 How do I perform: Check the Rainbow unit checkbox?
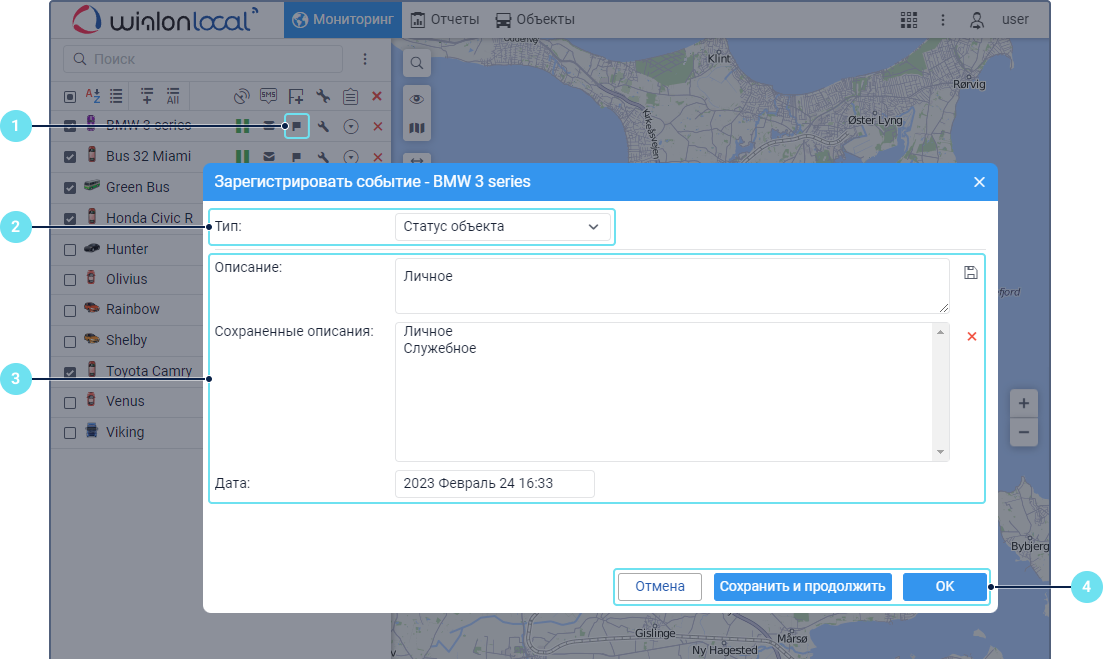pos(70,311)
